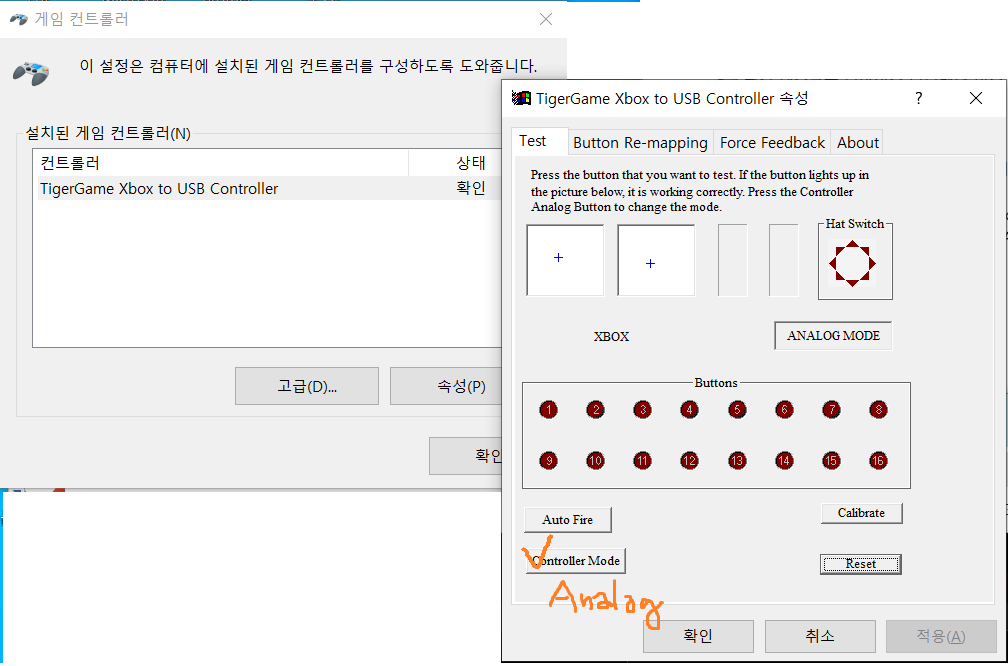Click the Hat Switch left arrow
The image size is (1008, 666).
[833, 264]
